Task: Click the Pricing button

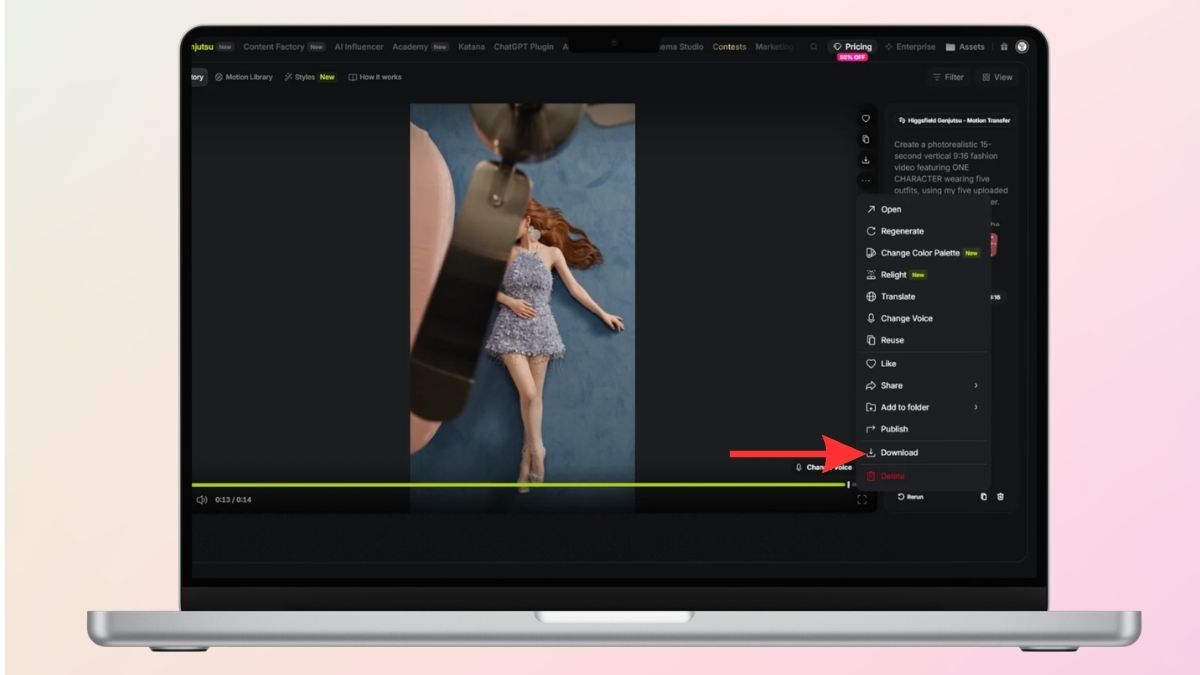Action: pyautogui.click(x=852, y=47)
